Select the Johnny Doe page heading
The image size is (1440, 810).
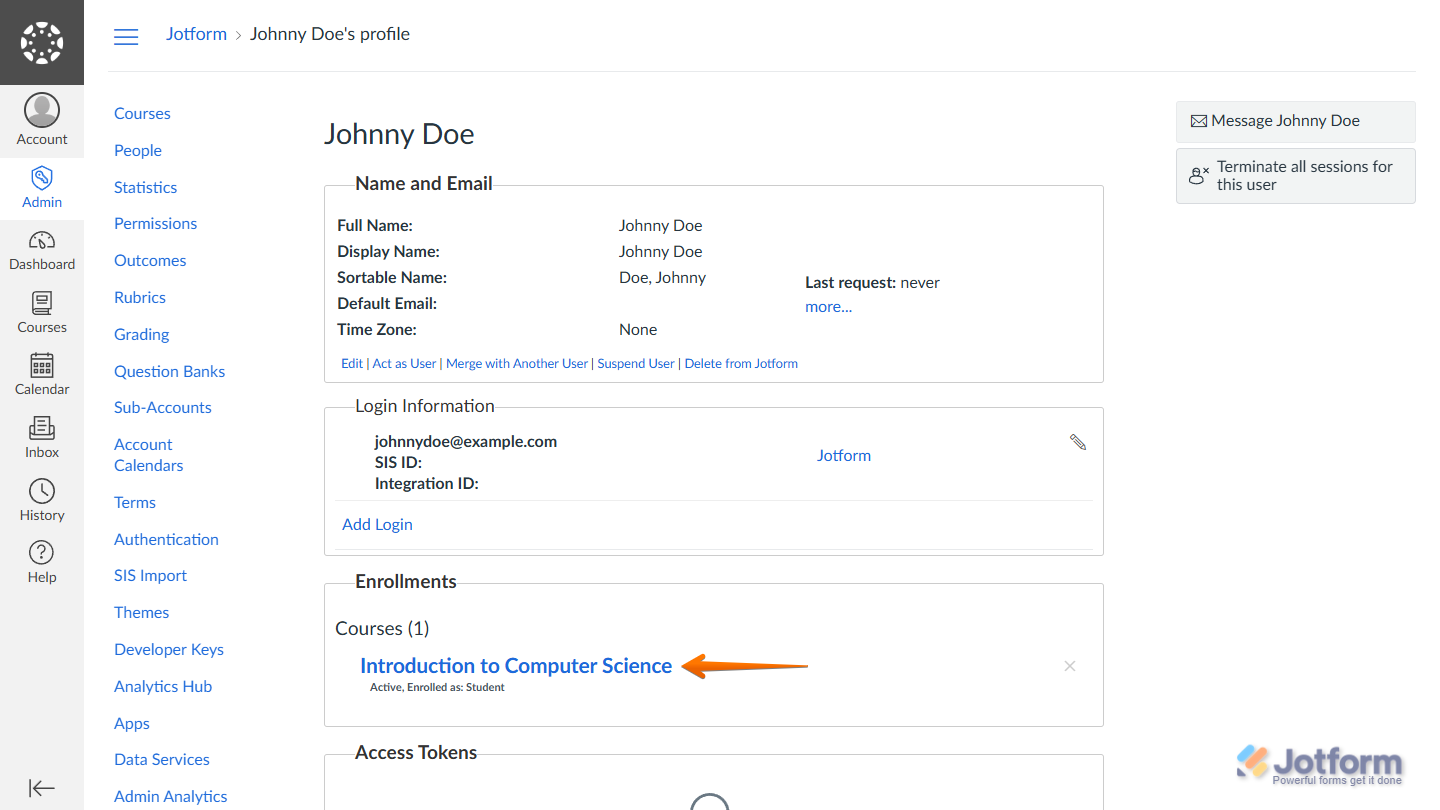click(x=399, y=134)
